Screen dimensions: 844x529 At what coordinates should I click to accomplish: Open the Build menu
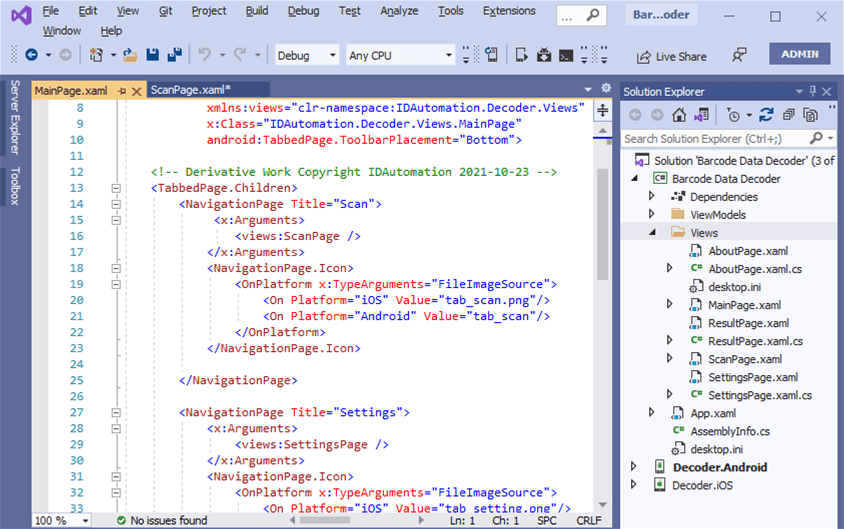click(x=257, y=11)
